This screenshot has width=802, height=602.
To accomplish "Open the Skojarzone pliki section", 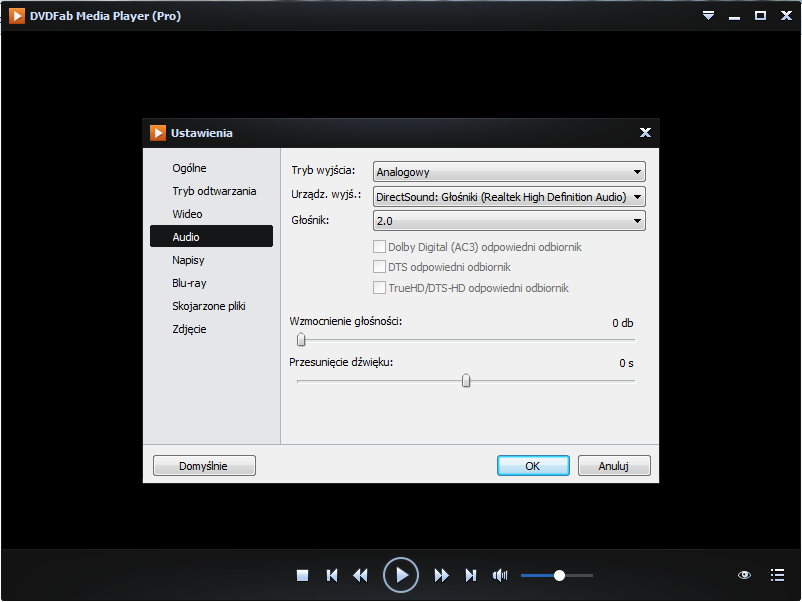I will pos(211,306).
